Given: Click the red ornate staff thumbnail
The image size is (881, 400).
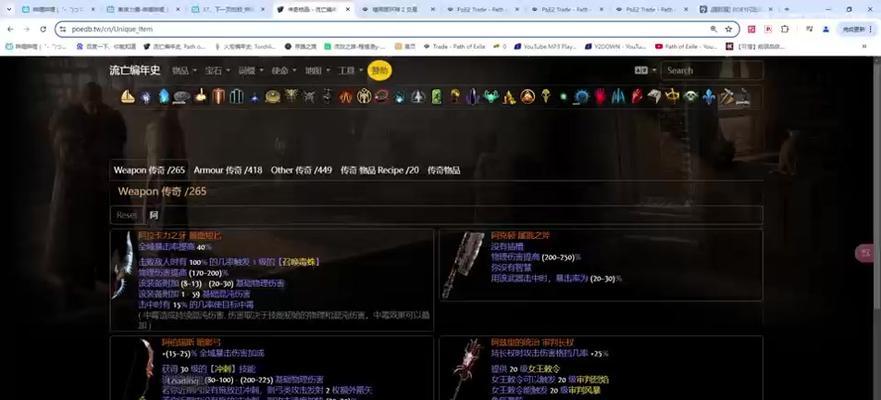Looking at the screenshot, I should [x=465, y=368].
